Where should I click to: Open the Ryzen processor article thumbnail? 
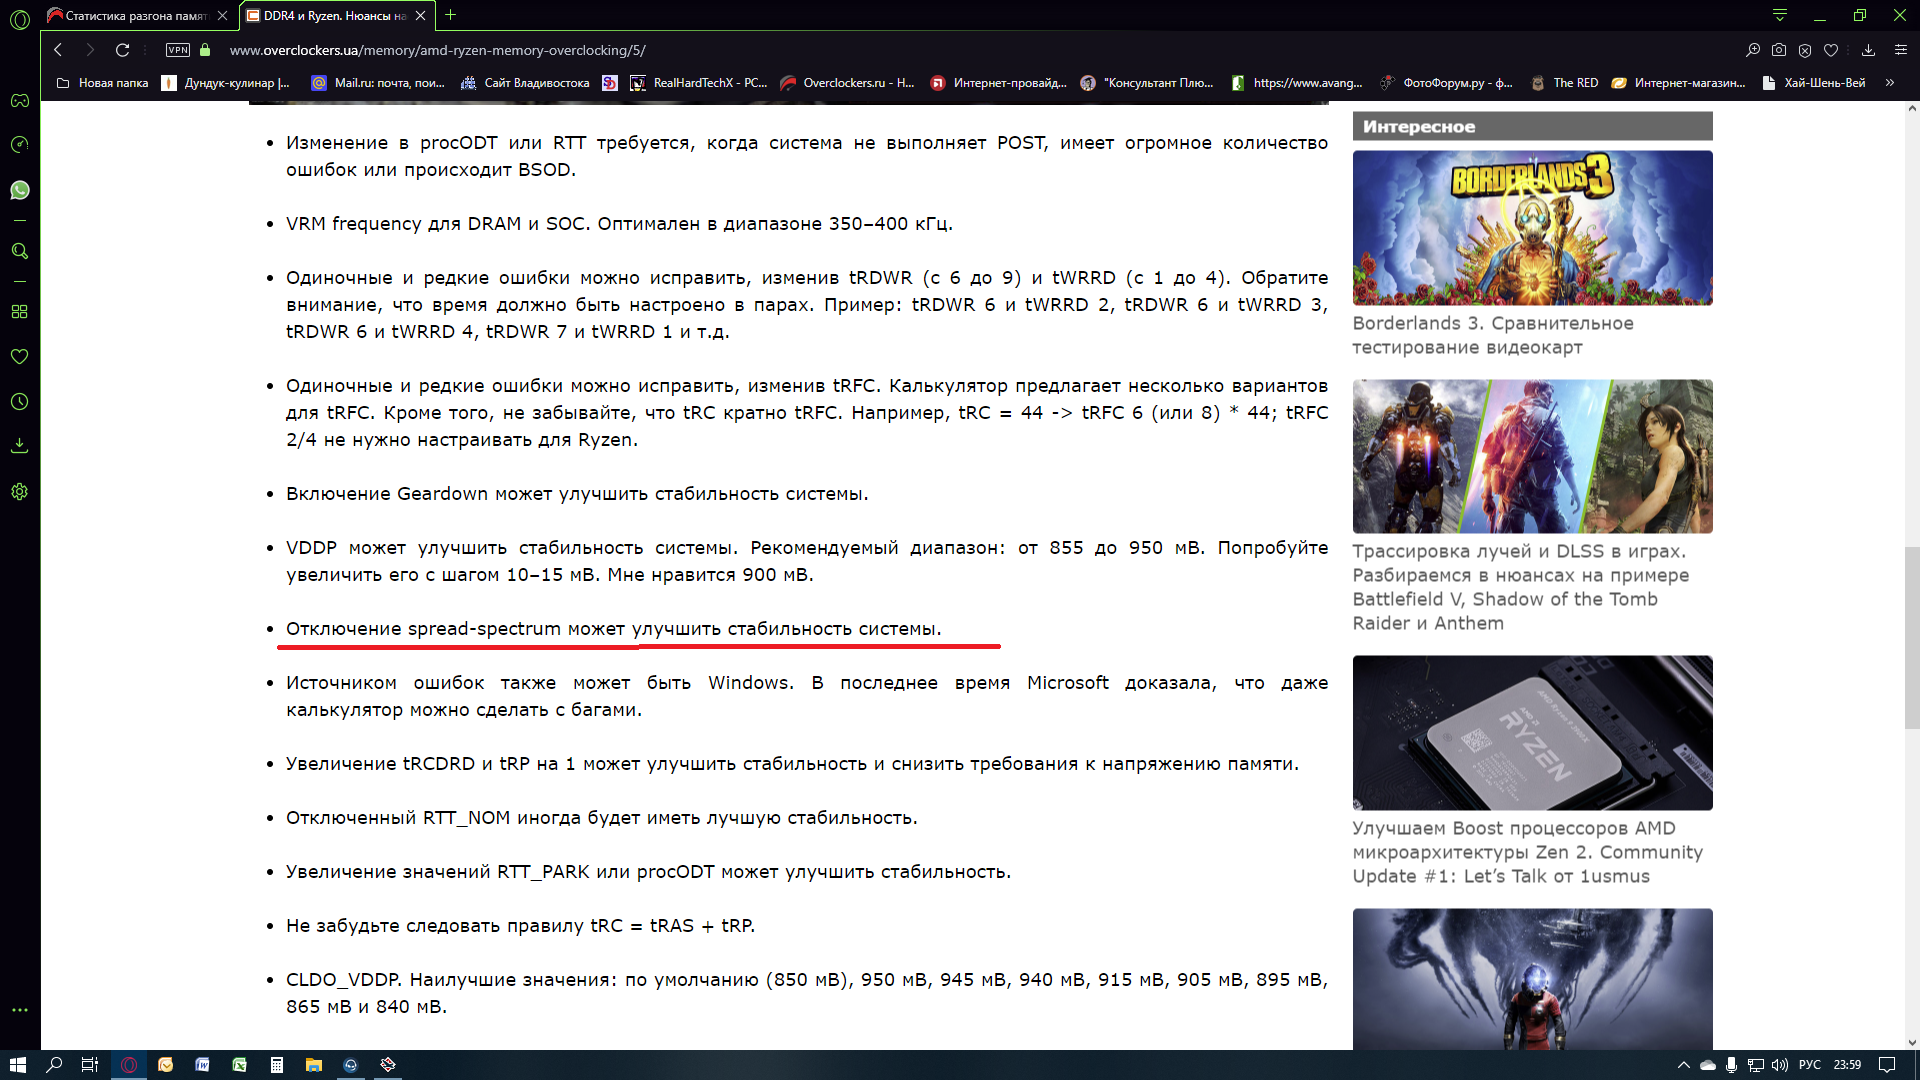click(1531, 732)
